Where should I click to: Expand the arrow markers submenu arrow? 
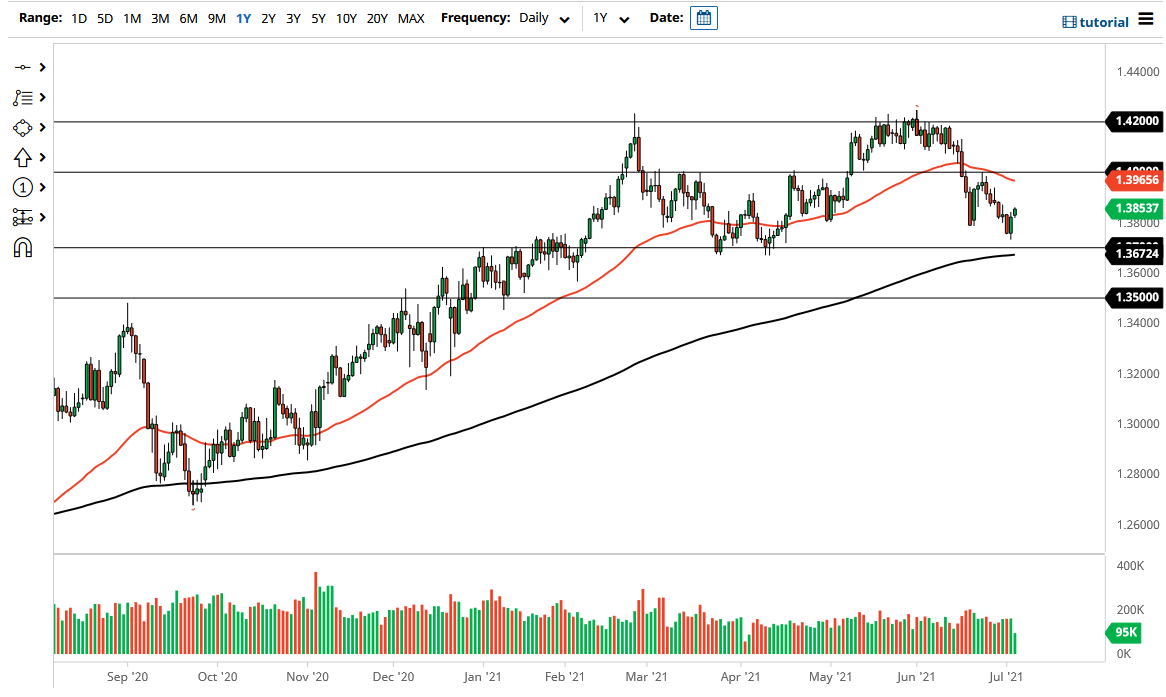tap(42, 158)
